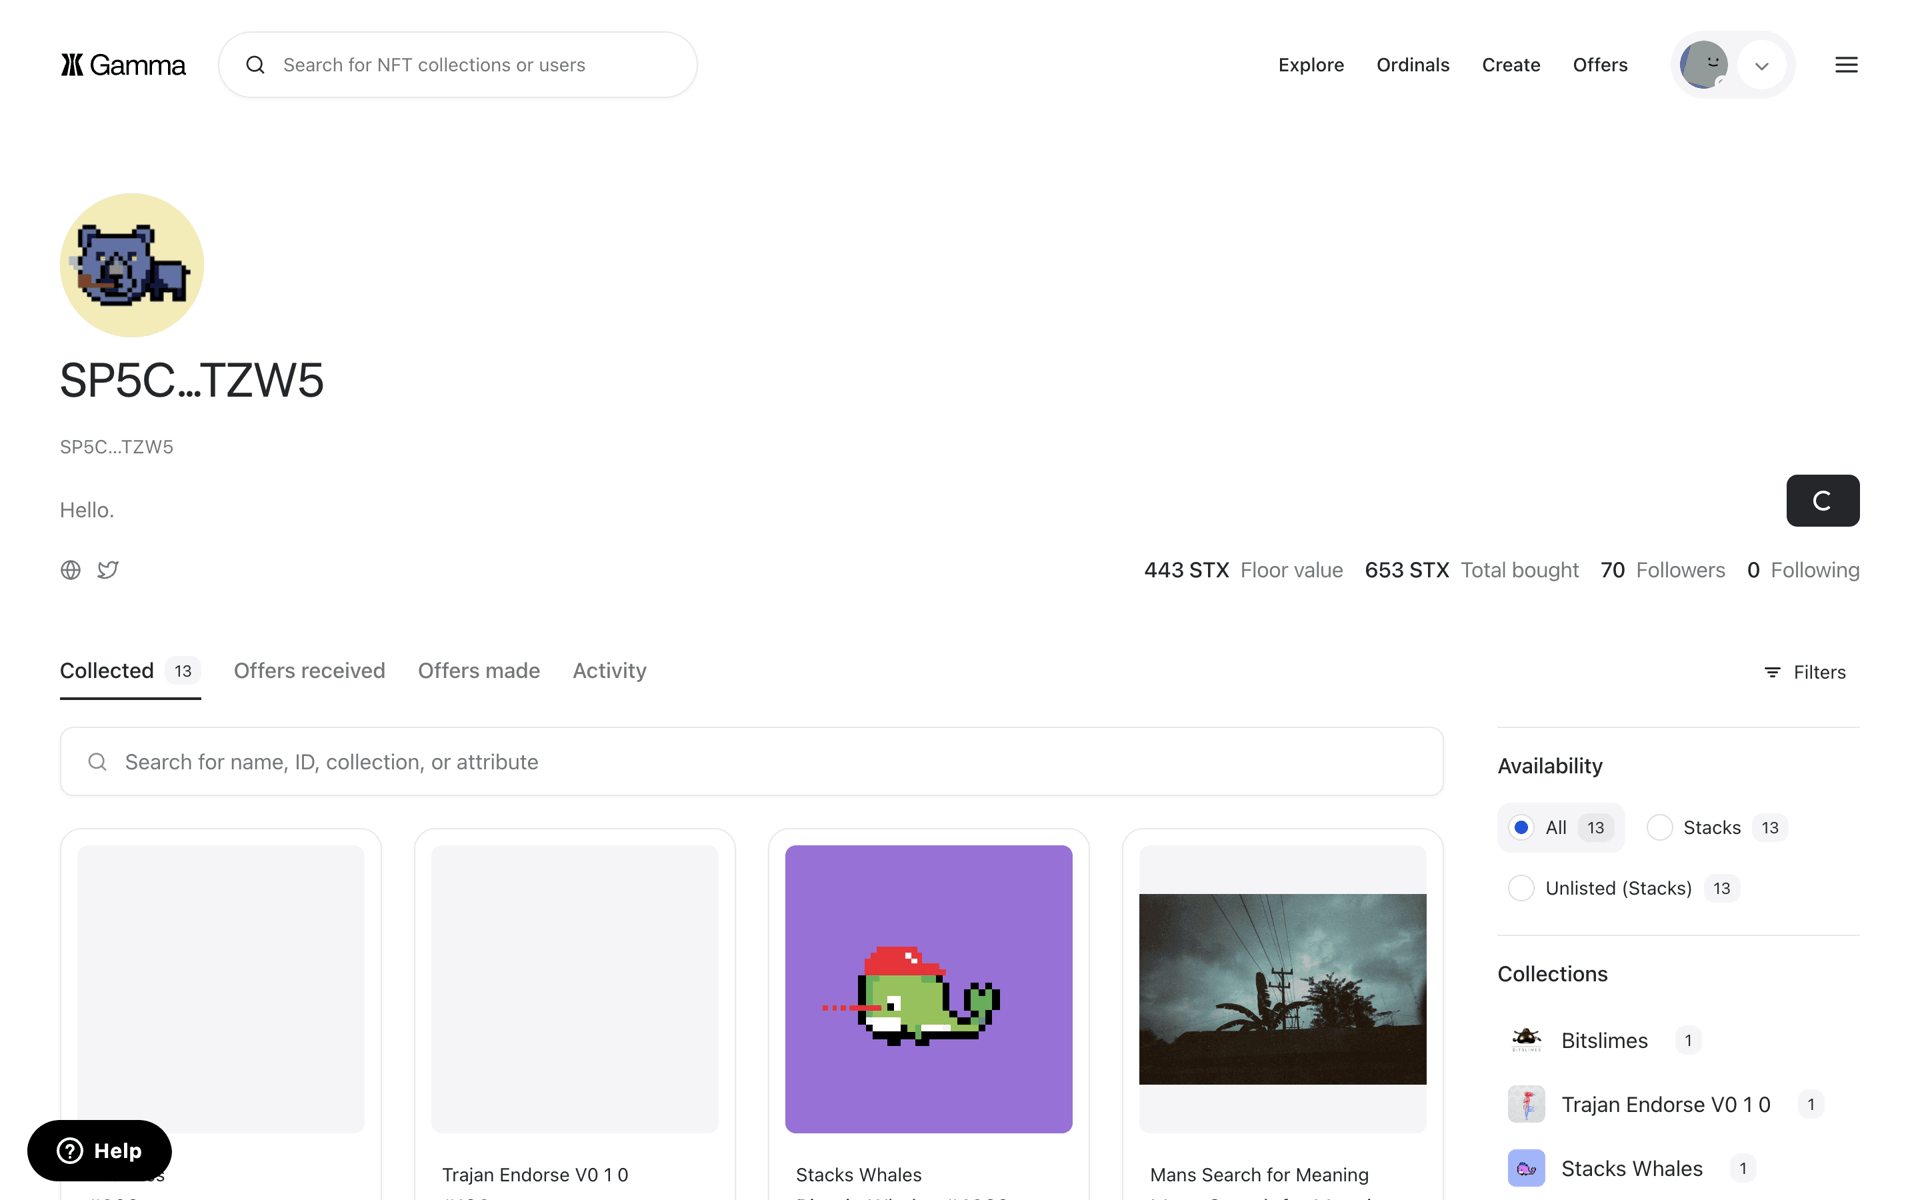Click the magnifier icon in header search
1920x1200 pixels.
point(256,65)
